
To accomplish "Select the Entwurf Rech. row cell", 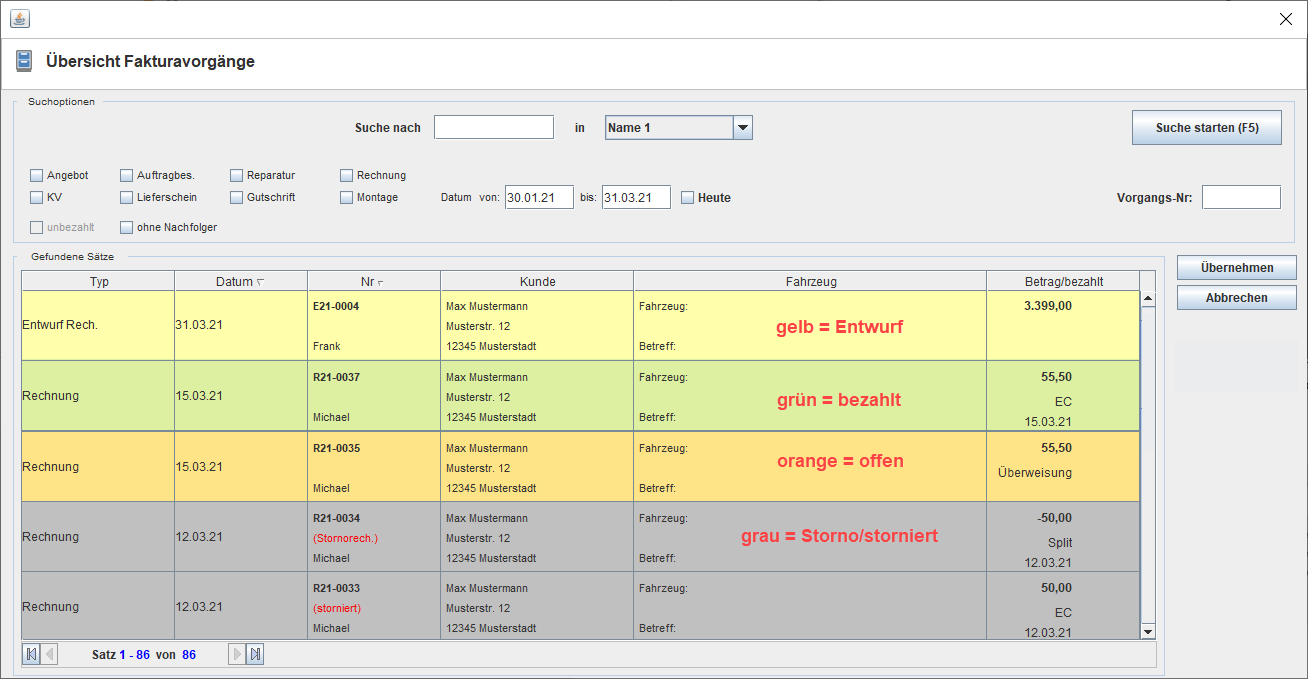I will [98, 326].
